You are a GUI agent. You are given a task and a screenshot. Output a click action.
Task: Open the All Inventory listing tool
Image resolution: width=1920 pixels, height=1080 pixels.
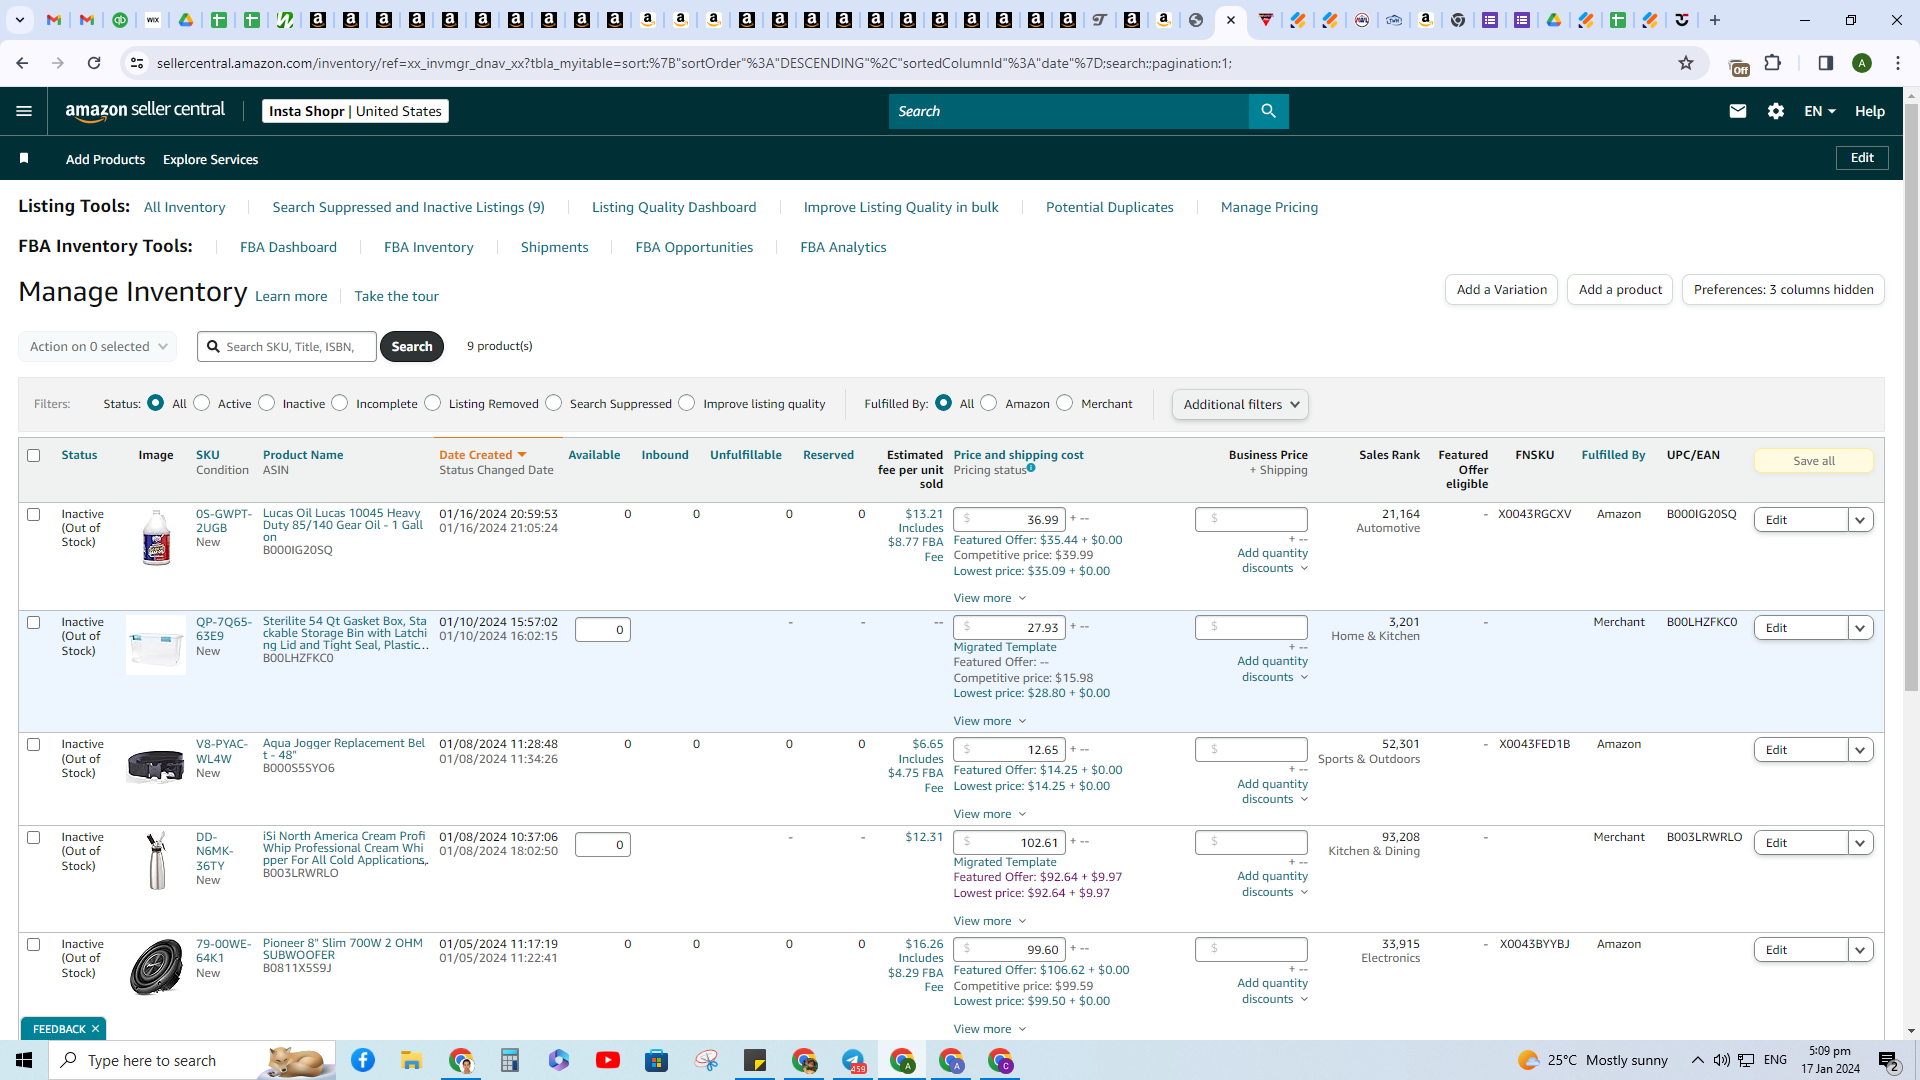coord(185,207)
